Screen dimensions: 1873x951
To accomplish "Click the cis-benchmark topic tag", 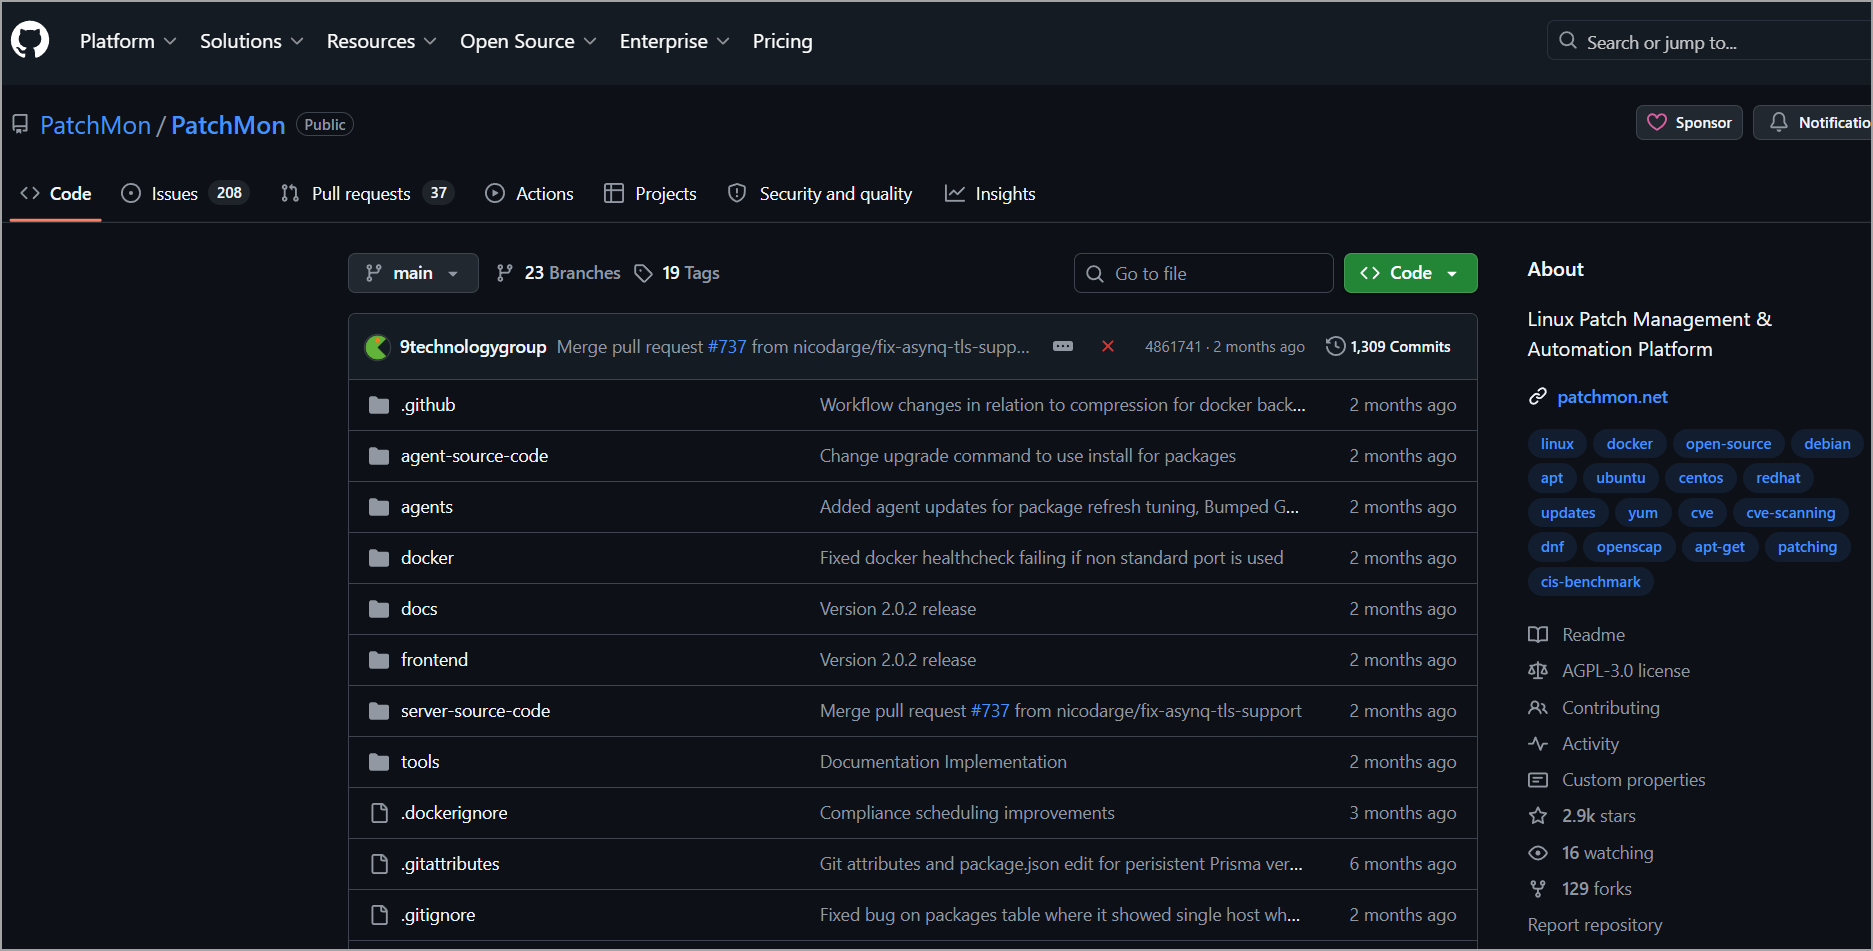I will (1590, 582).
